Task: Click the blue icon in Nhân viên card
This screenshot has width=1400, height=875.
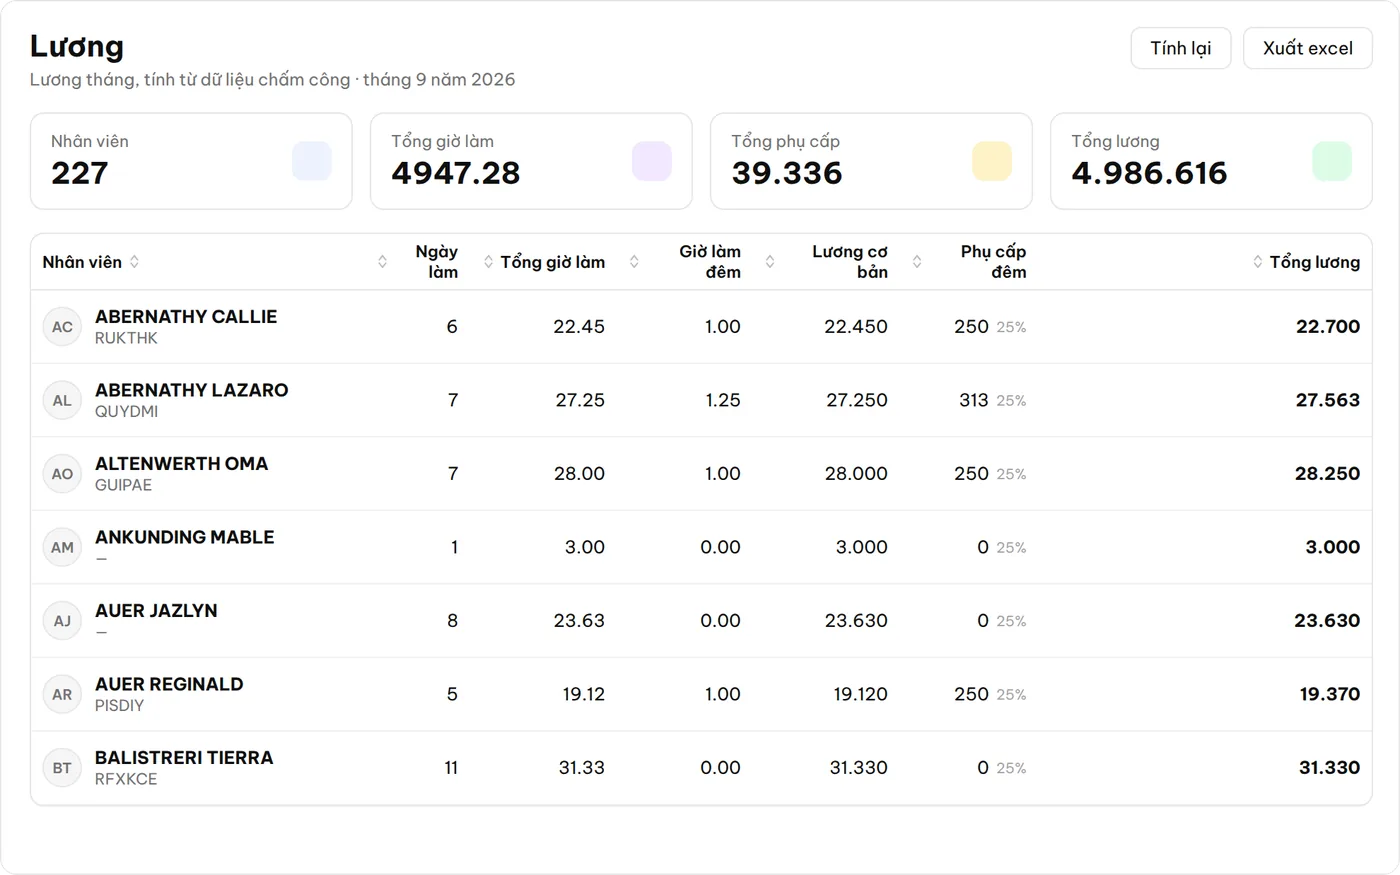Action: 312,161
